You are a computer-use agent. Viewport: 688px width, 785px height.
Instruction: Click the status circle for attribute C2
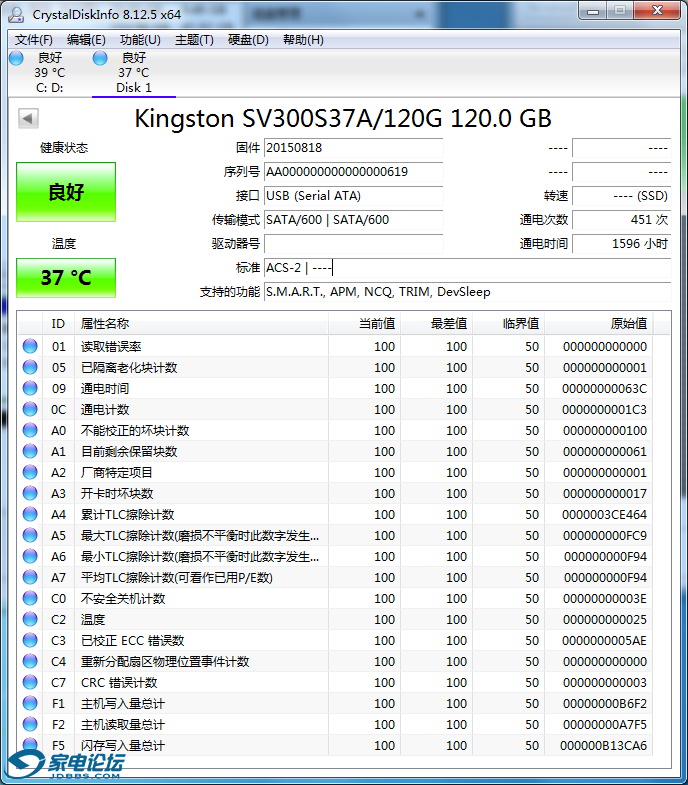pyautogui.click(x=30, y=619)
